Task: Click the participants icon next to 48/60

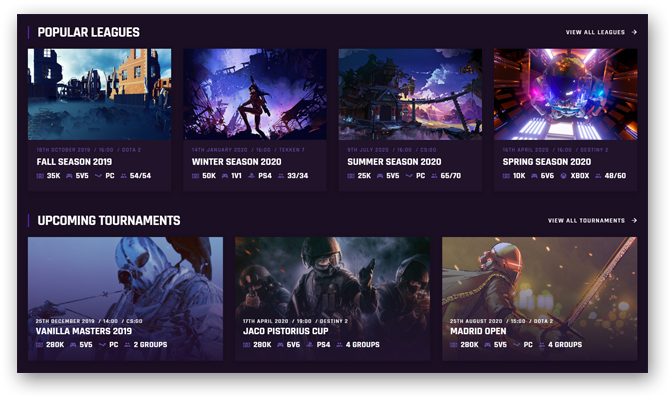Action: point(597,176)
